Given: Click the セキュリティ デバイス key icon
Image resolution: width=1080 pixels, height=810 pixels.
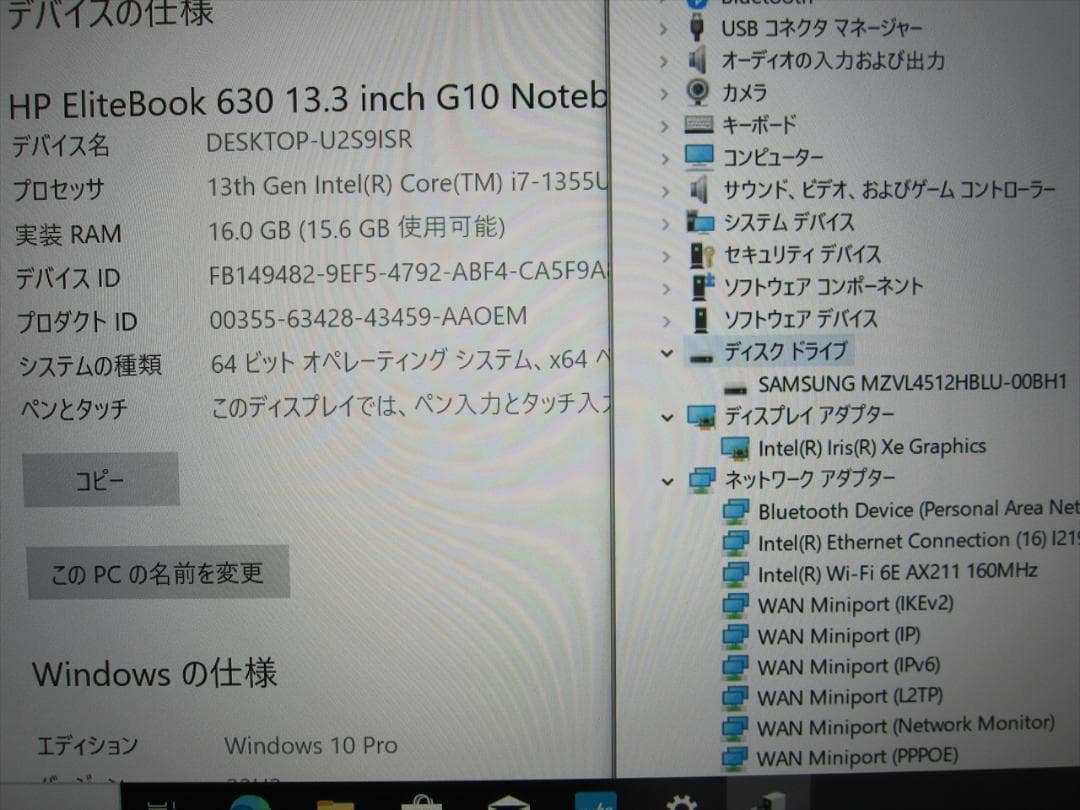Looking at the screenshot, I should pyautogui.click(x=702, y=255).
